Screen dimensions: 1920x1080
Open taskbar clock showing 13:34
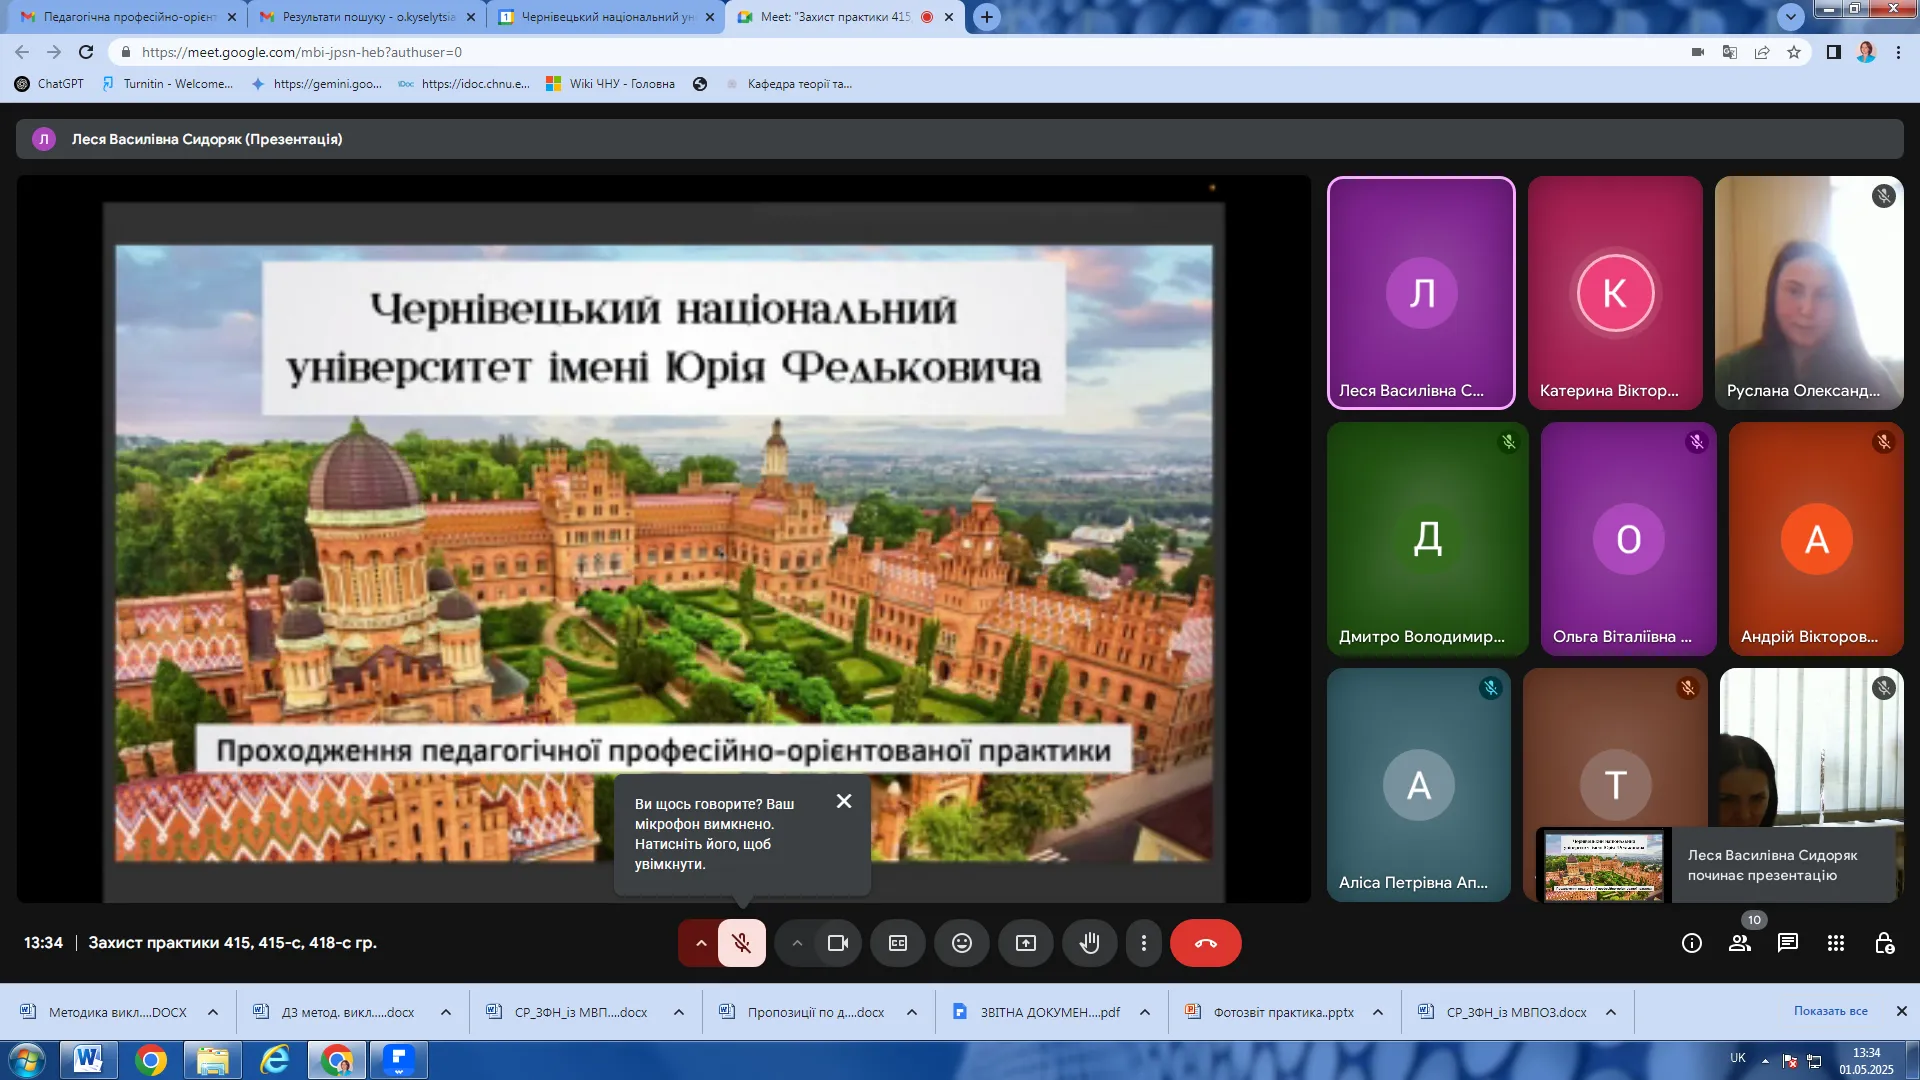click(x=1866, y=1060)
